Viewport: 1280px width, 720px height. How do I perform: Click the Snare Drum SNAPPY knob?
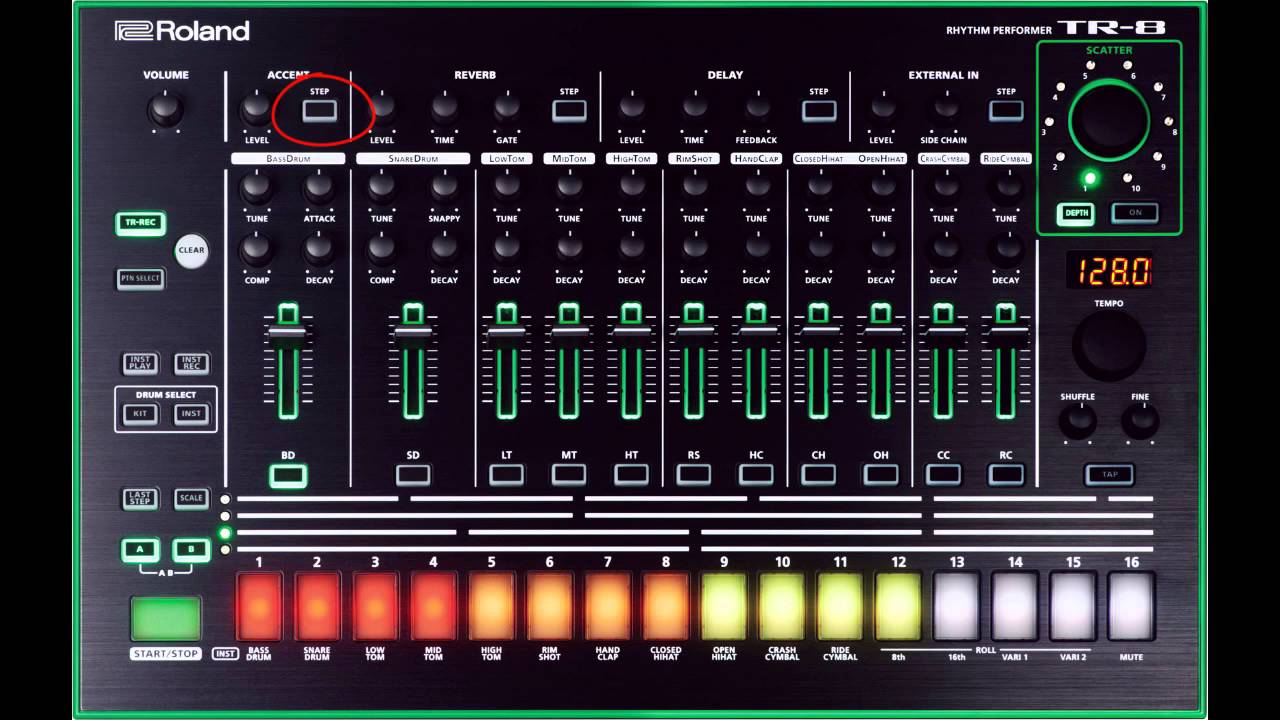click(x=444, y=186)
